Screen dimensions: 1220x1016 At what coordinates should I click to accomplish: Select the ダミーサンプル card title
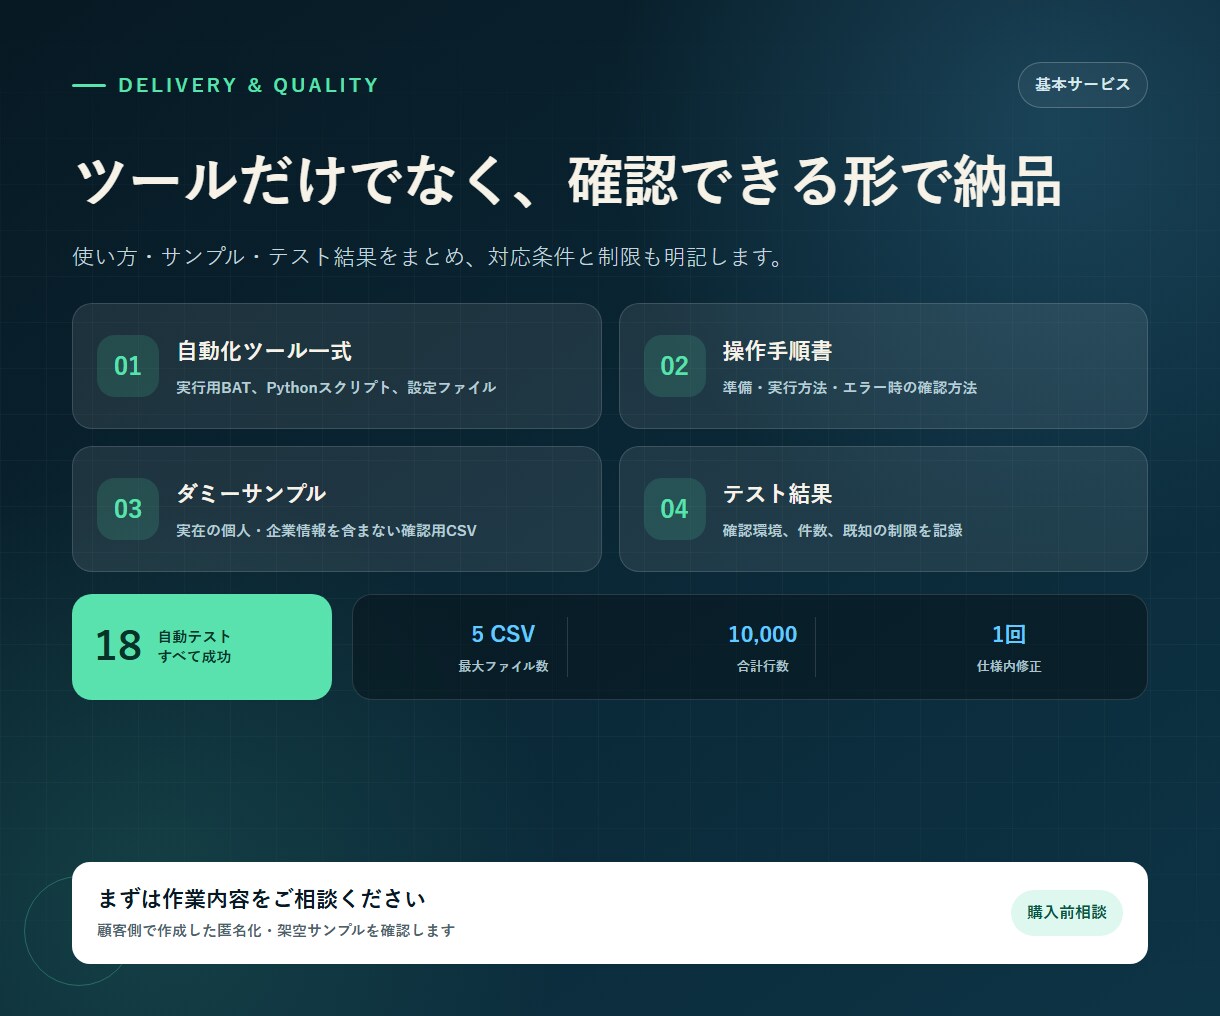(251, 494)
